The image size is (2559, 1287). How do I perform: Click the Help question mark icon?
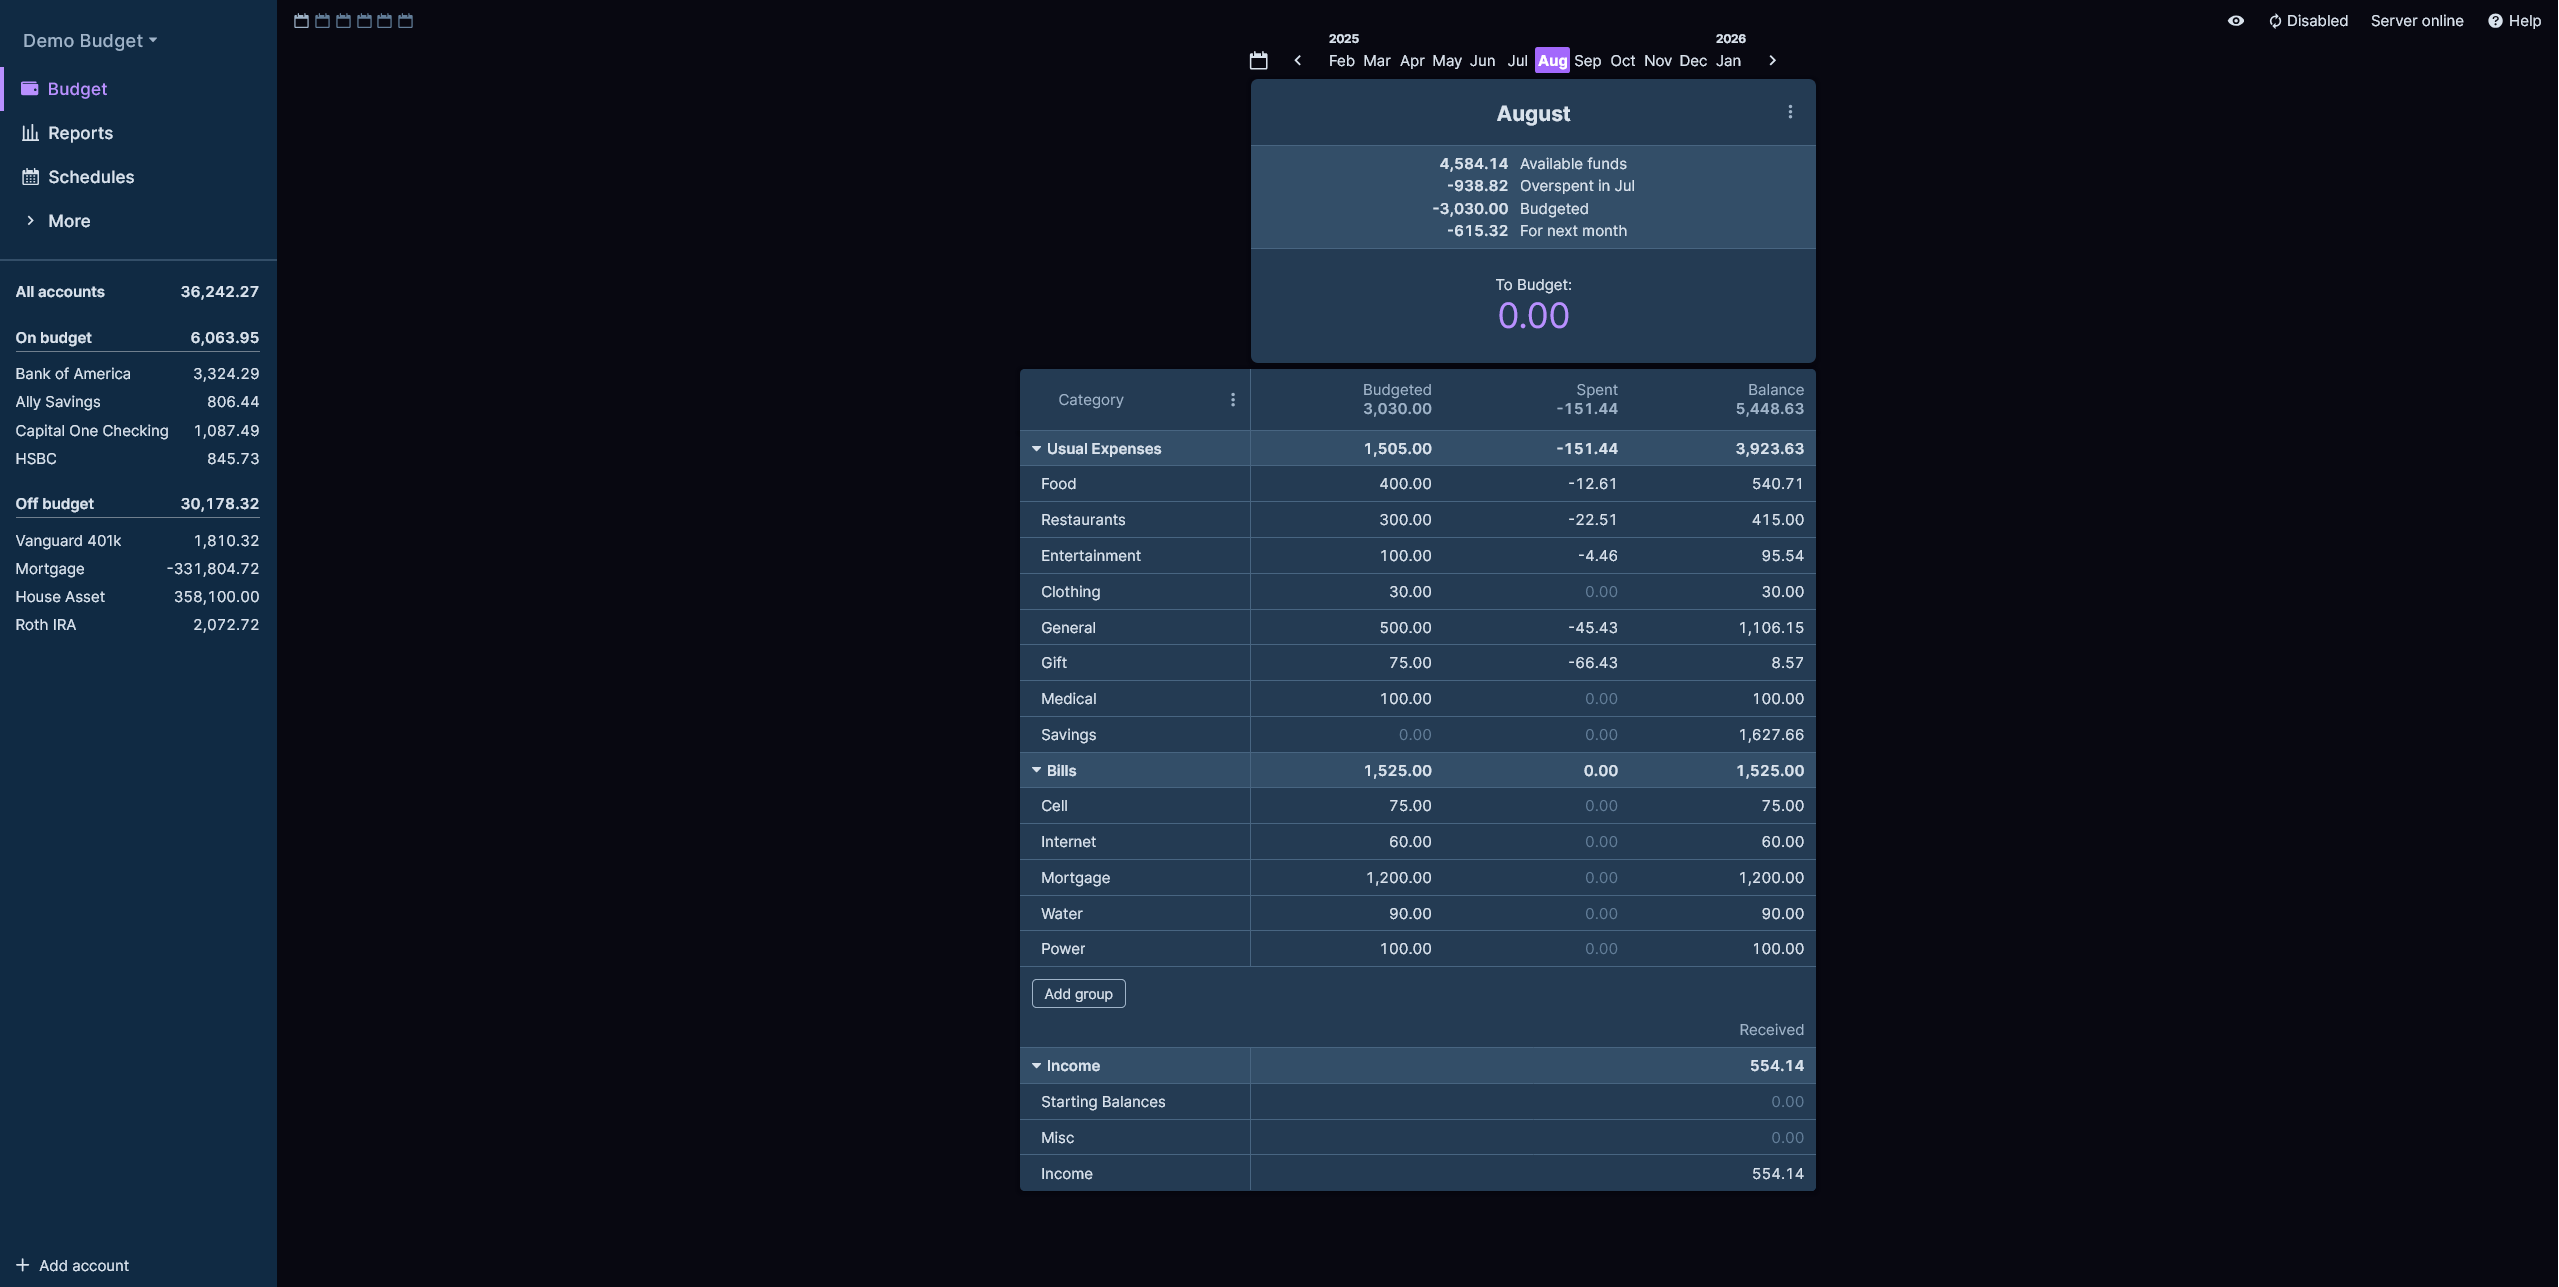[2495, 21]
